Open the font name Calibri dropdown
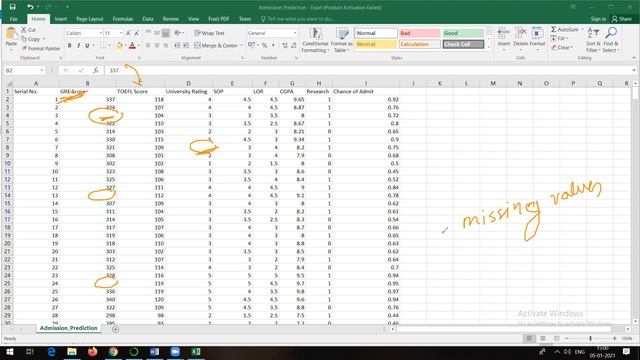Screen dimensions: 640x360 (101, 33)
